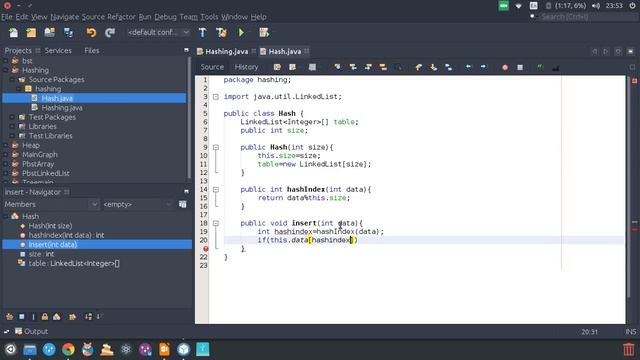This screenshot has height=360, width=640.
Task: Click the Last Edit editor toolbar icon
Action: pos(277,67)
